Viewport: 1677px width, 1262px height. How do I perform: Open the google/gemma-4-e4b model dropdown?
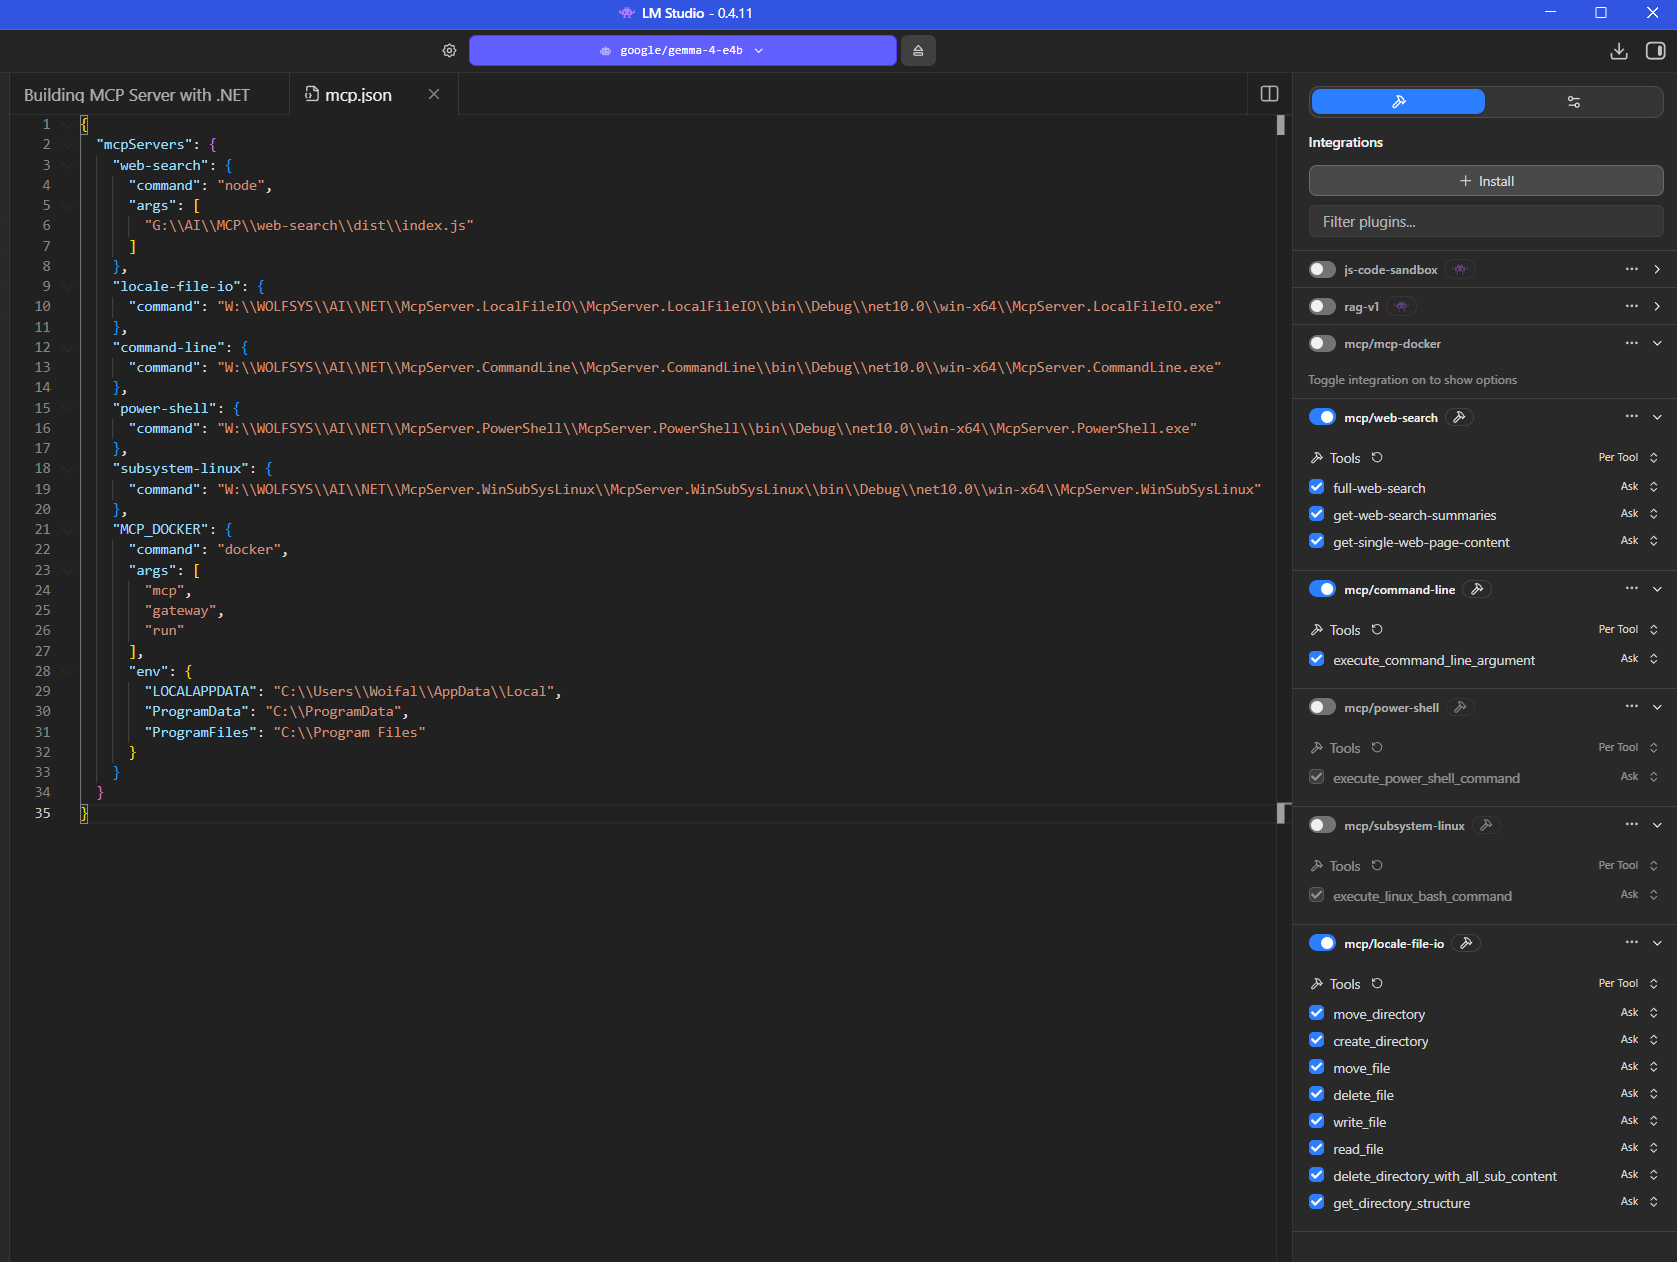[x=682, y=50]
